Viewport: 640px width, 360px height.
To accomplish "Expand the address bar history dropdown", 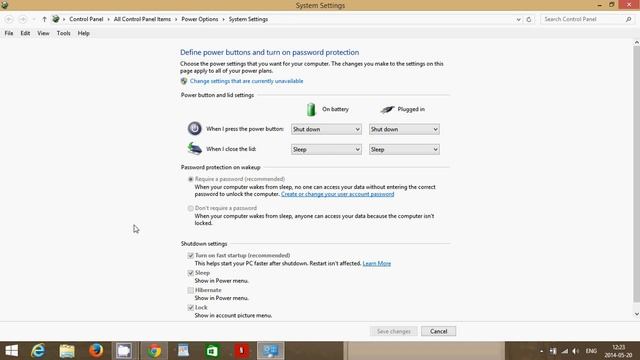I will coord(518,19).
